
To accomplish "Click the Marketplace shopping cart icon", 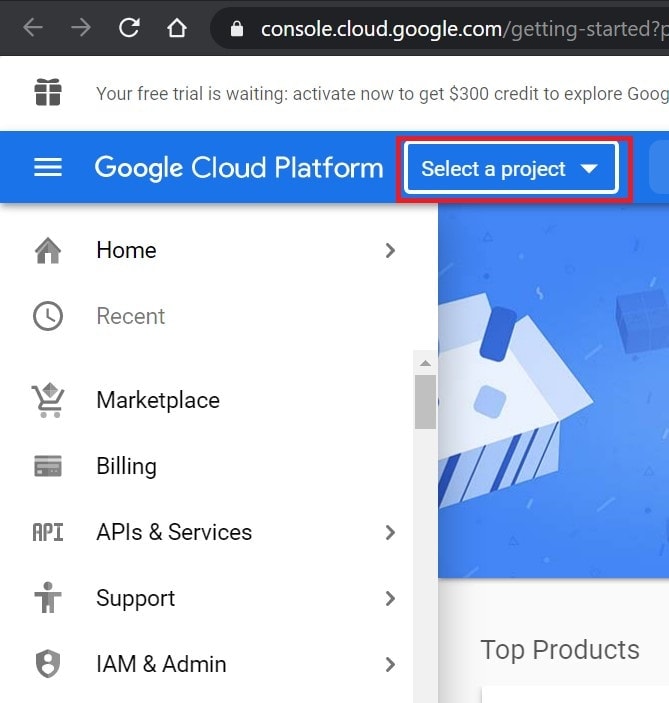I will coord(48,400).
